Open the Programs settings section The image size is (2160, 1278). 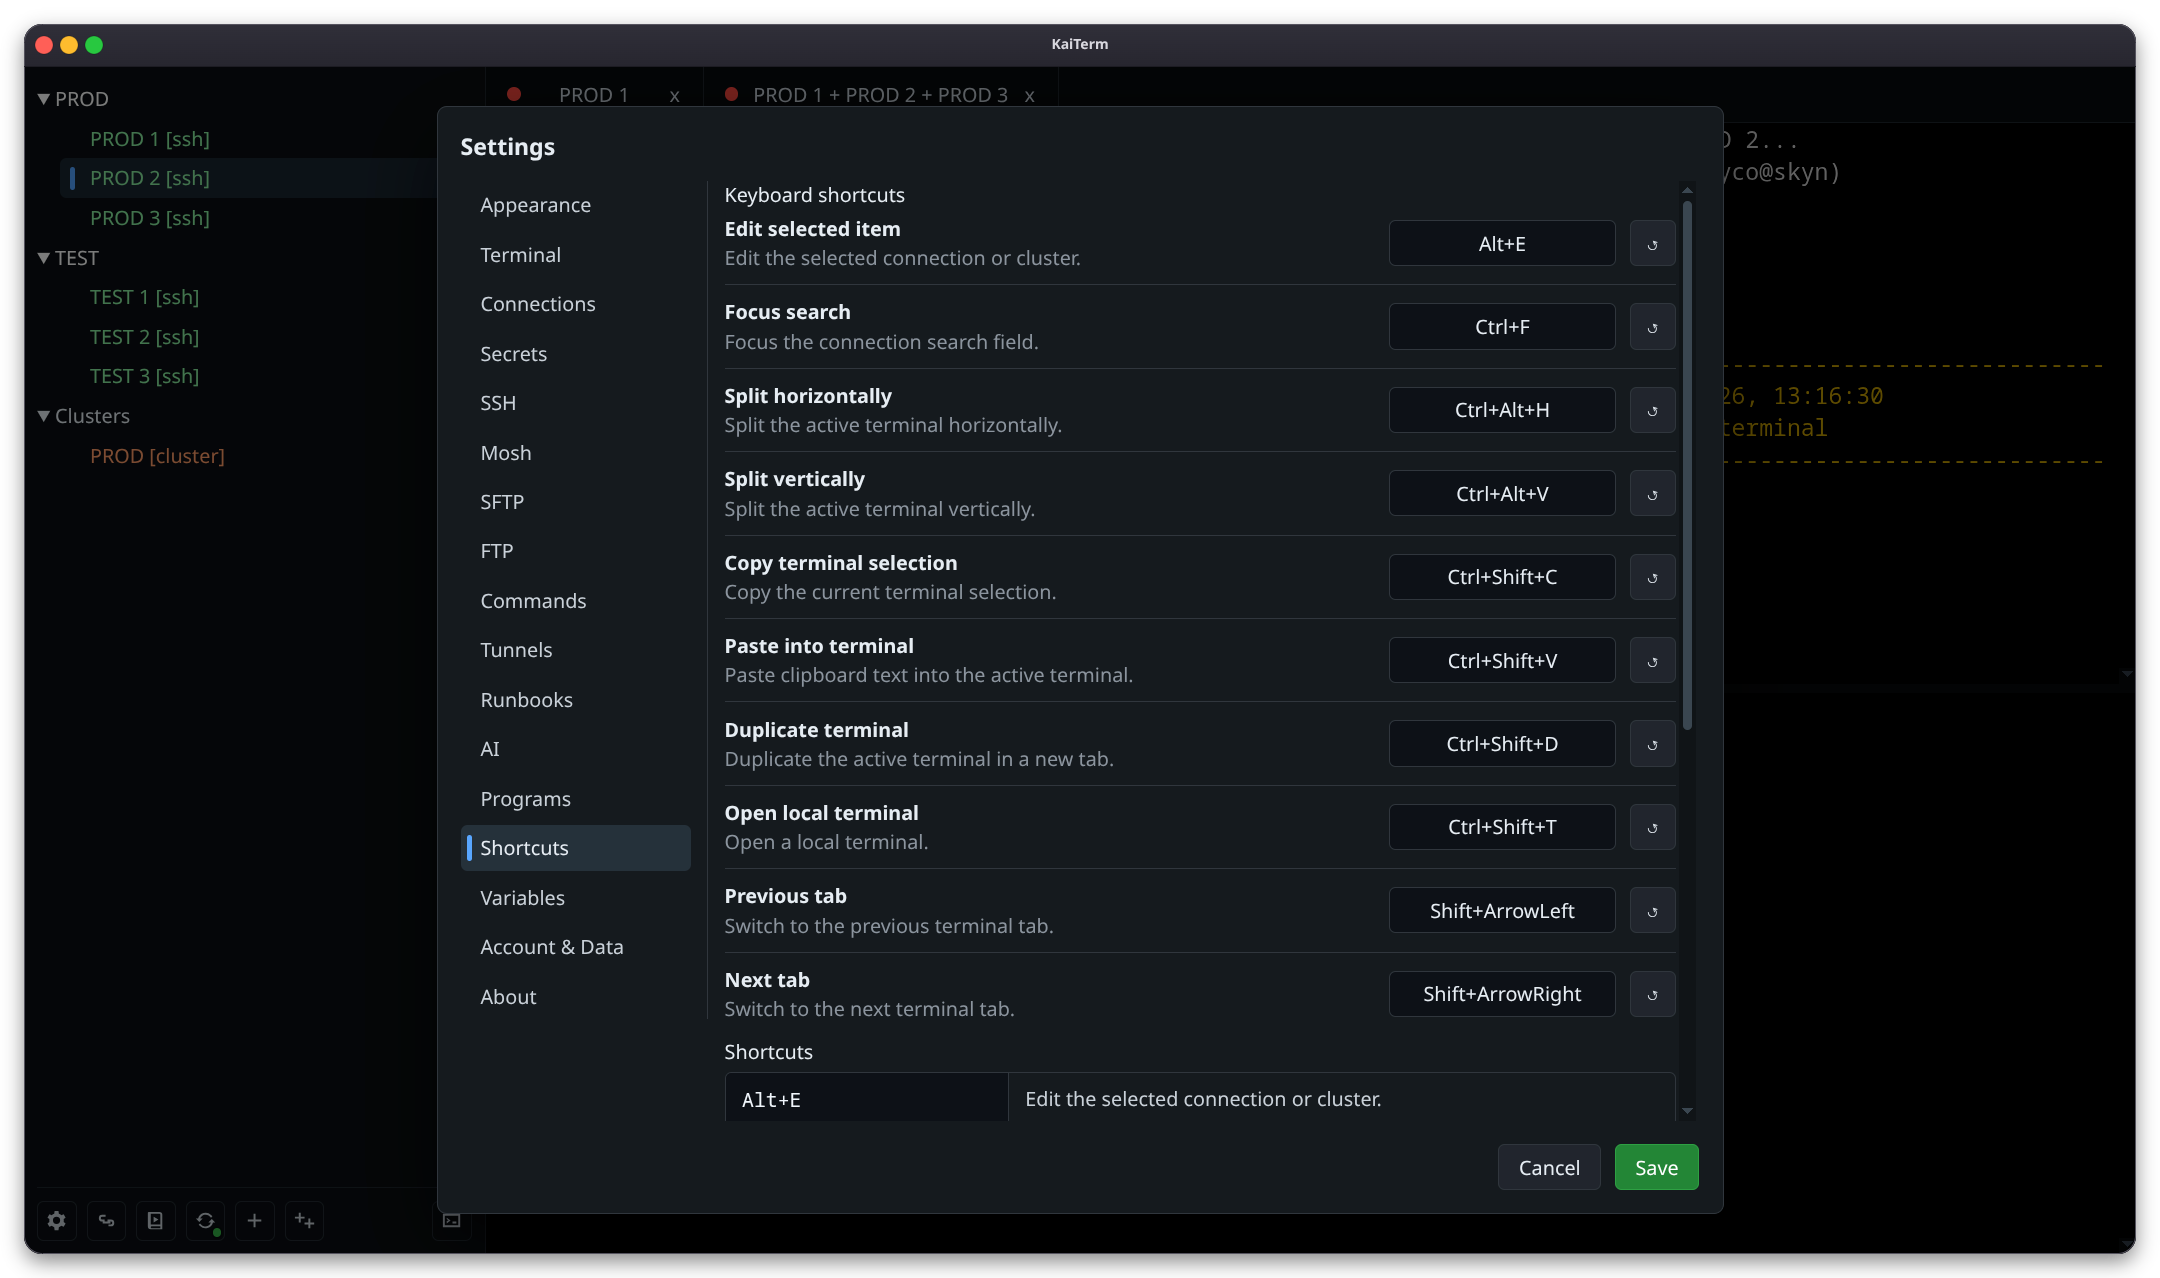click(x=575, y=799)
